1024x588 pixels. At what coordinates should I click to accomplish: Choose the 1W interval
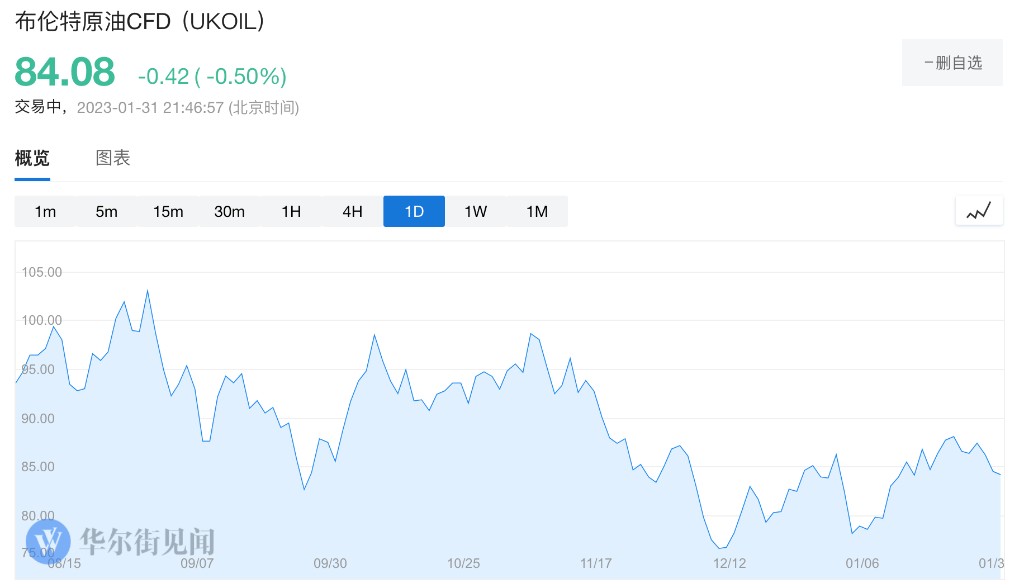475,211
